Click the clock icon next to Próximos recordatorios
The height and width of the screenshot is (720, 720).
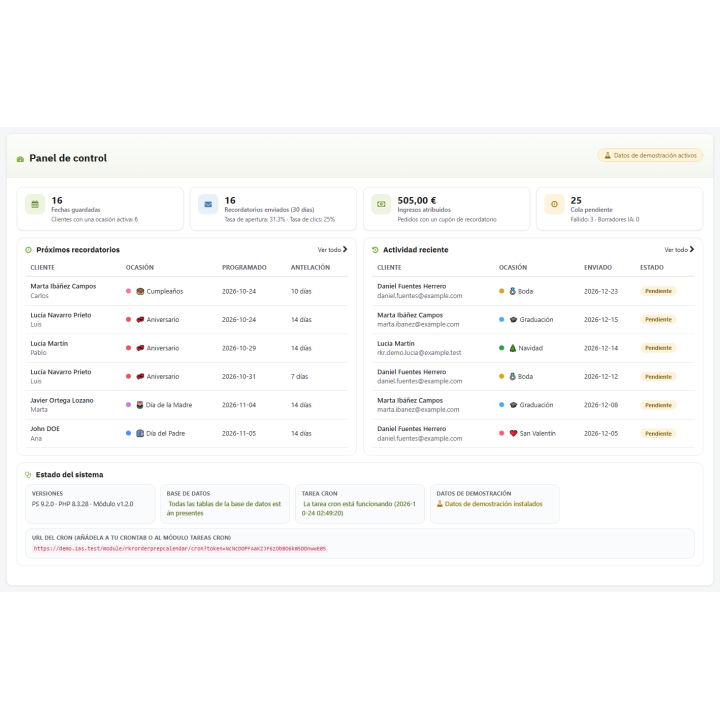point(28,250)
